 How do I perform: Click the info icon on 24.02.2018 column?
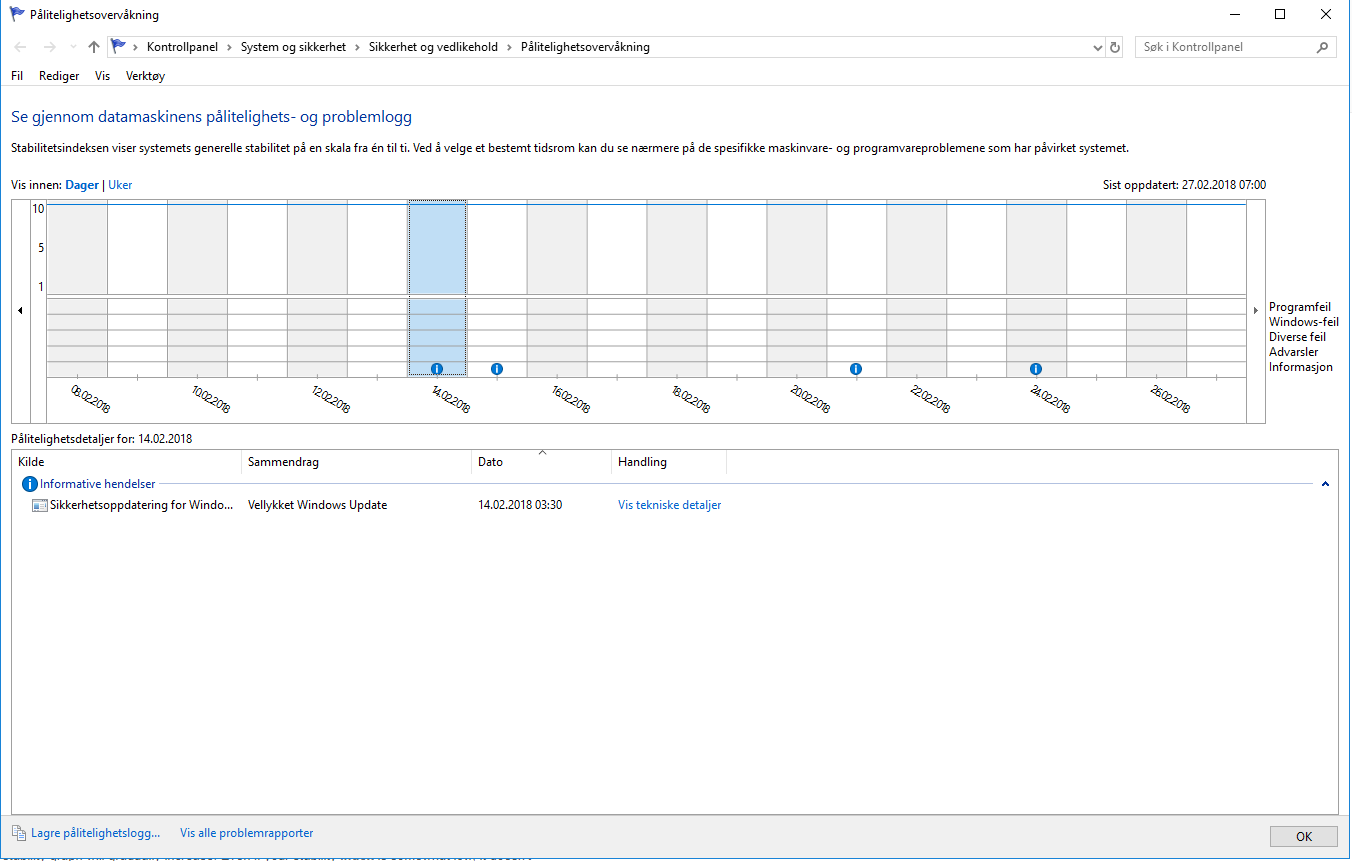[1036, 369]
